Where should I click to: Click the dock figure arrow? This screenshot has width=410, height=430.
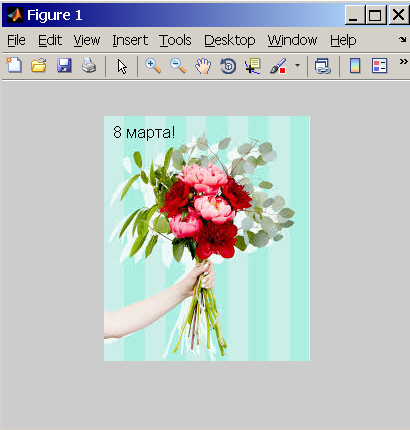coord(402,39)
